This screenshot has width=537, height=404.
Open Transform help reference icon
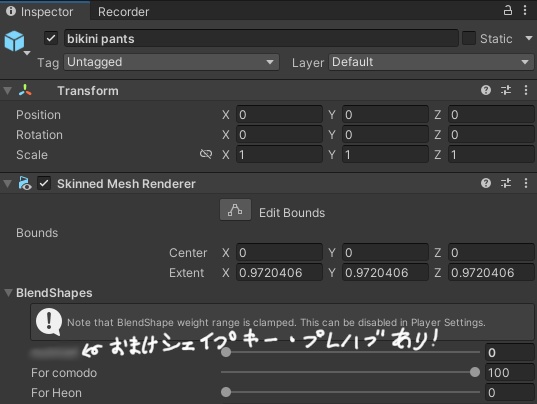[486, 90]
